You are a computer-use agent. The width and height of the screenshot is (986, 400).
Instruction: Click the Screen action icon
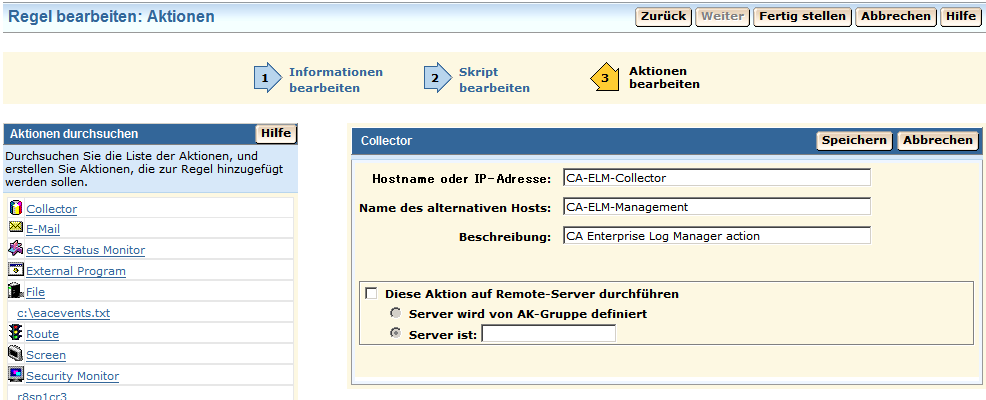[x=16, y=354]
